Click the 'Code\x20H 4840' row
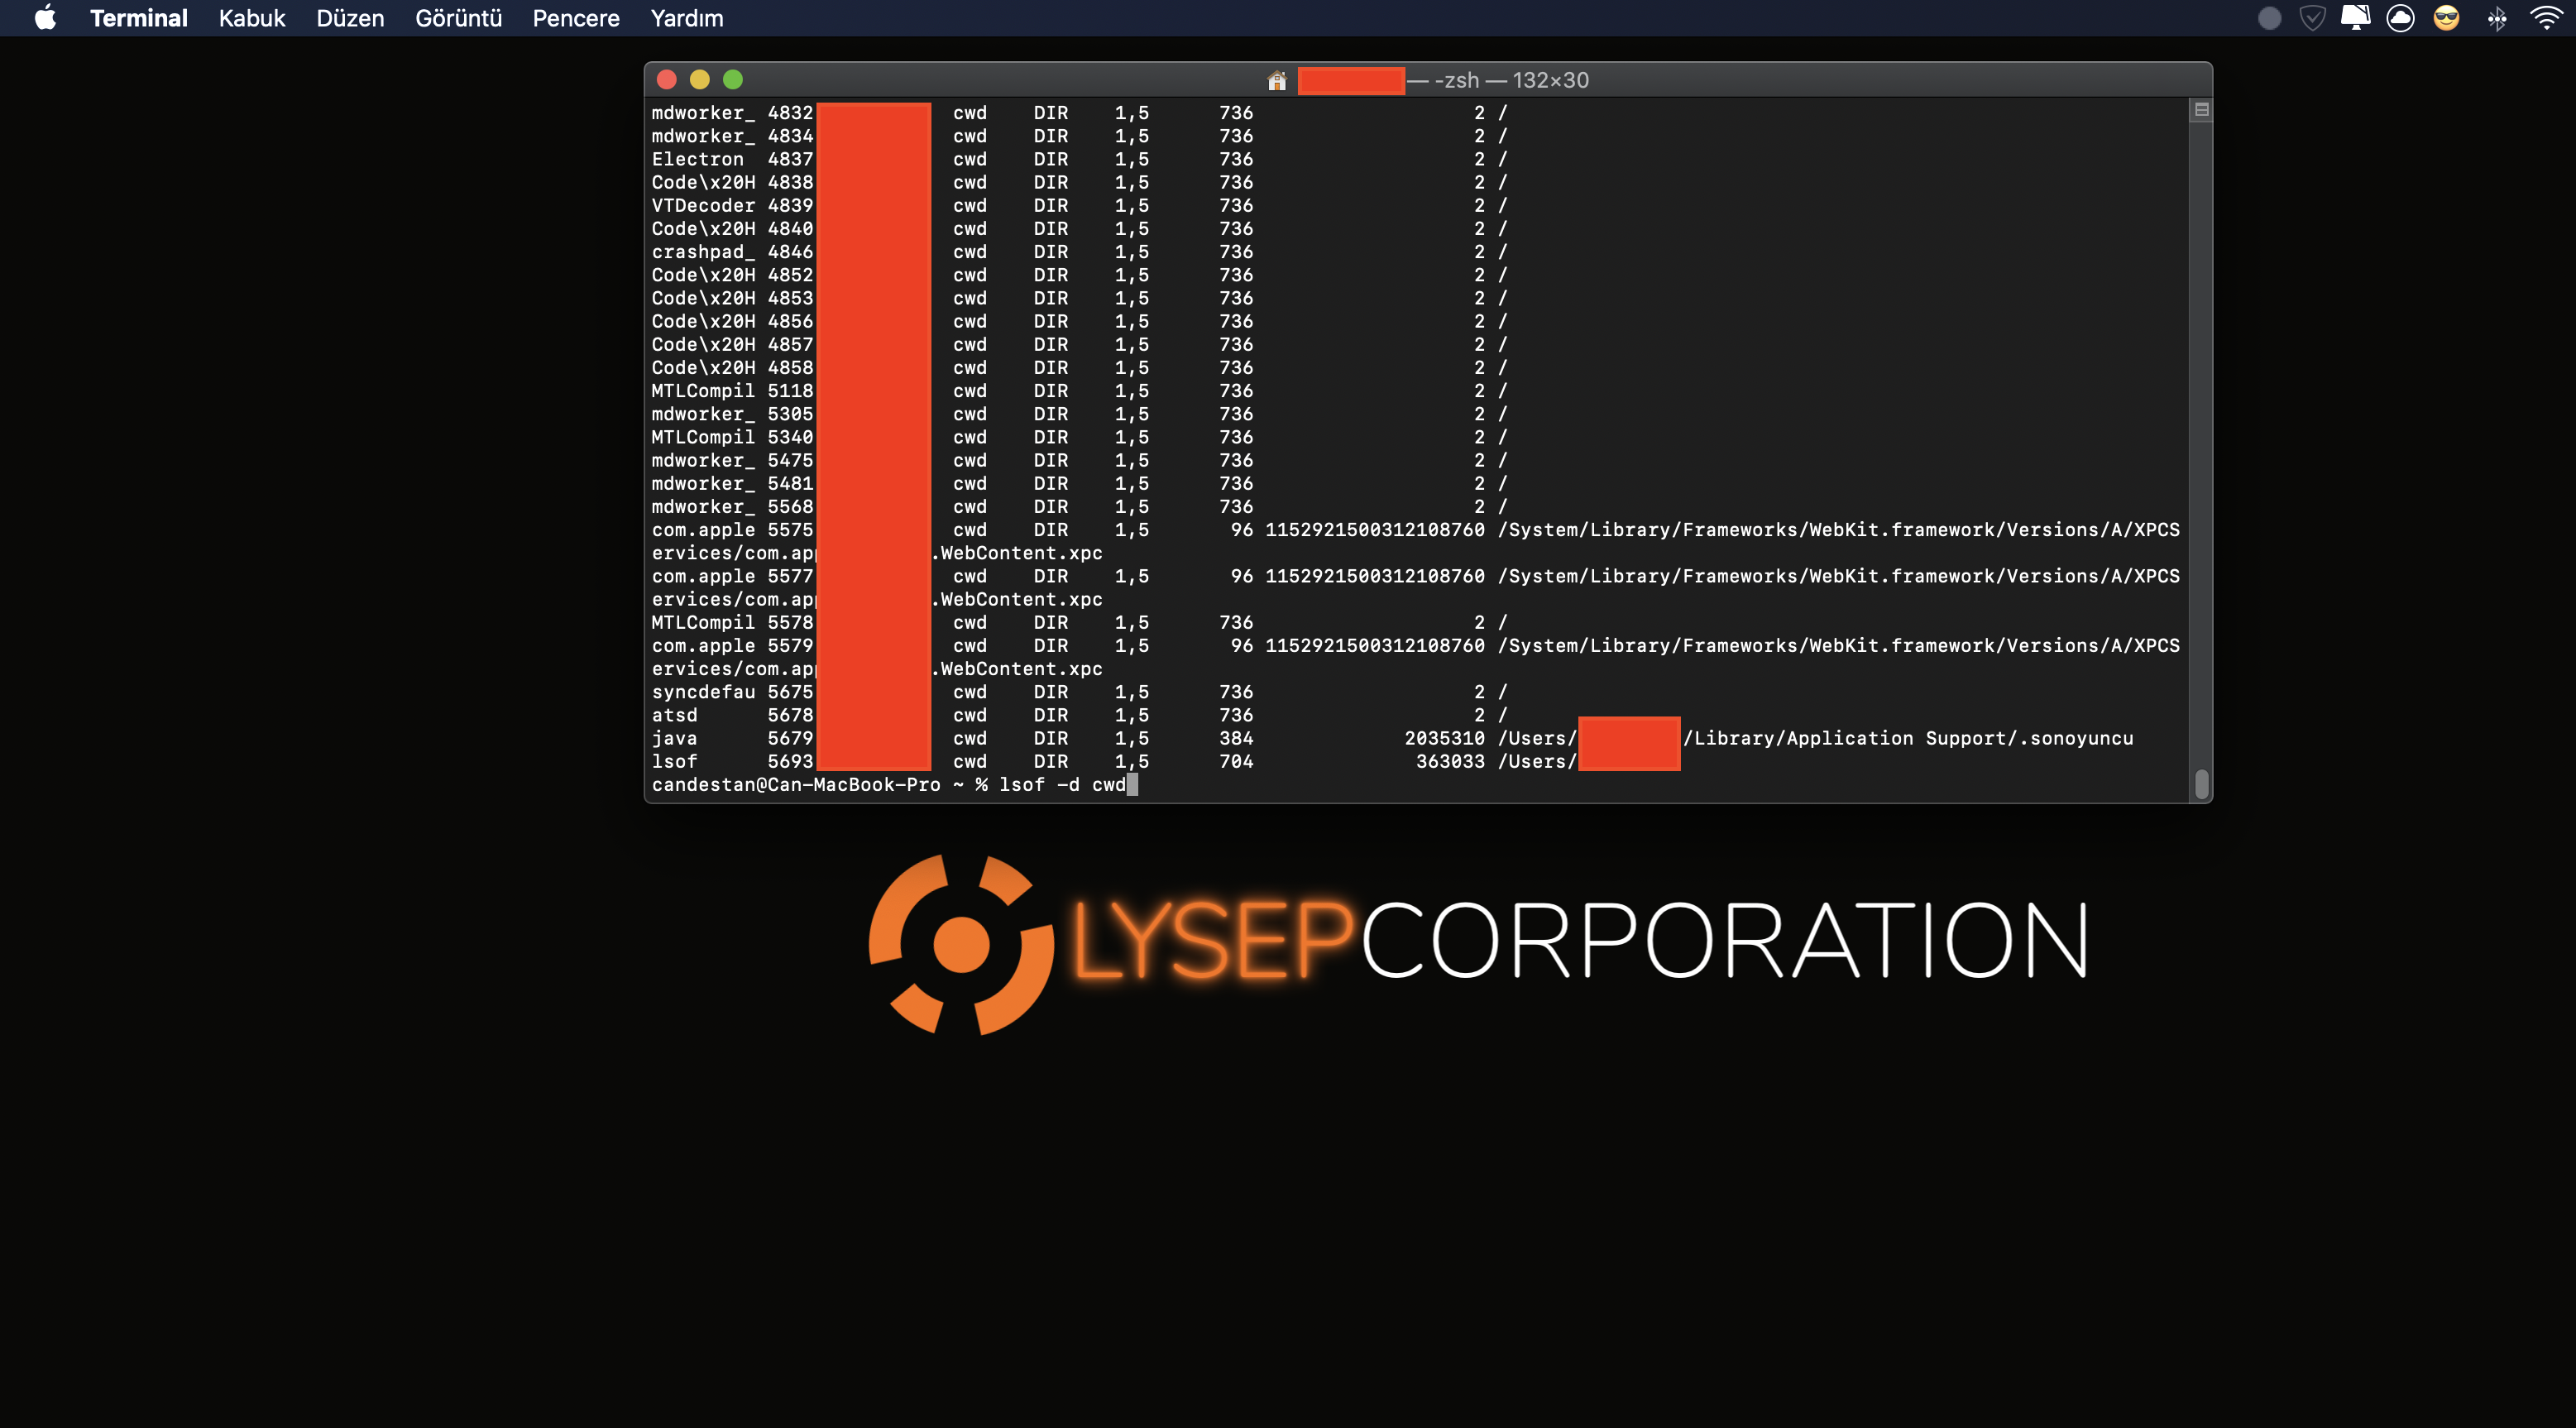2576x1428 pixels. pyautogui.click(x=1079, y=229)
